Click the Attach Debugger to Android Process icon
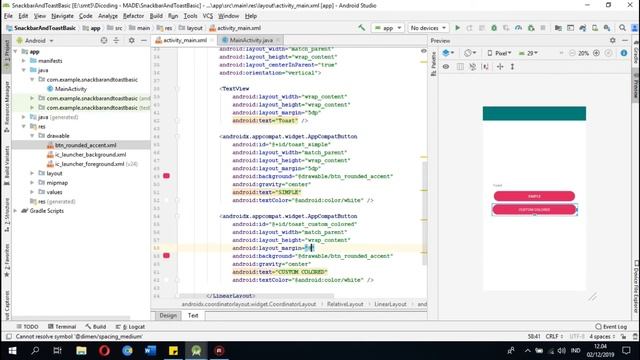Viewport: 640px width, 360px height. point(531,28)
